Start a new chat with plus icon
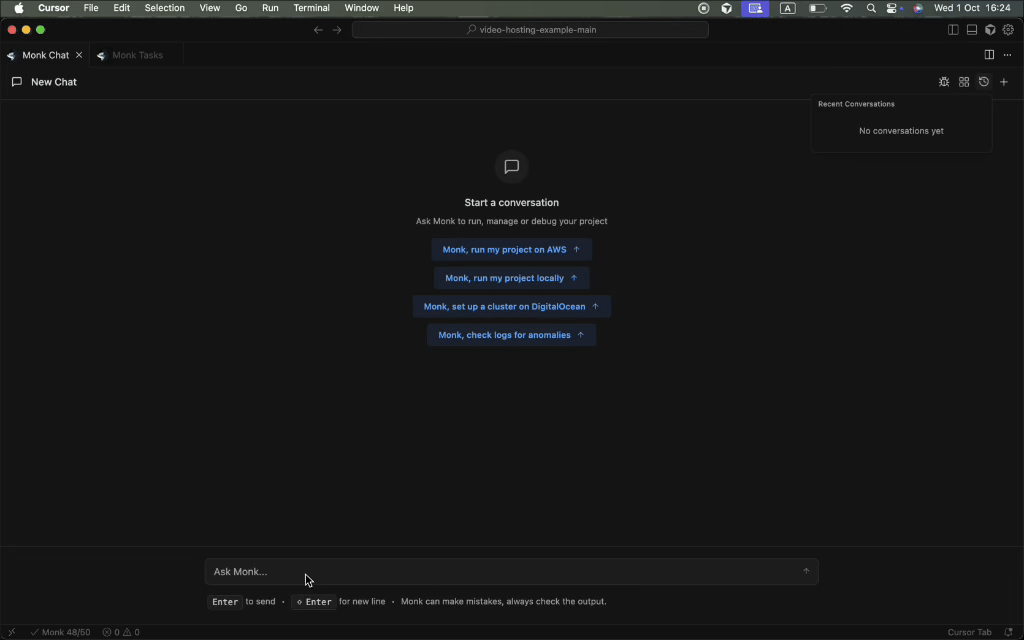The height and width of the screenshot is (640, 1024). click(x=1004, y=82)
